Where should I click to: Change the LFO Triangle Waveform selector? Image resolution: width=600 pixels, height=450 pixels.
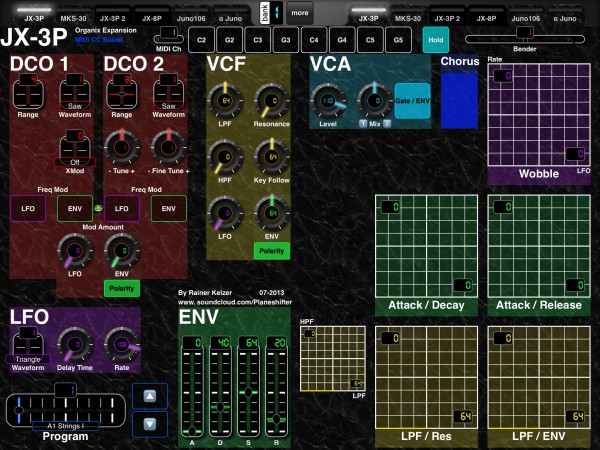click(x=28, y=346)
